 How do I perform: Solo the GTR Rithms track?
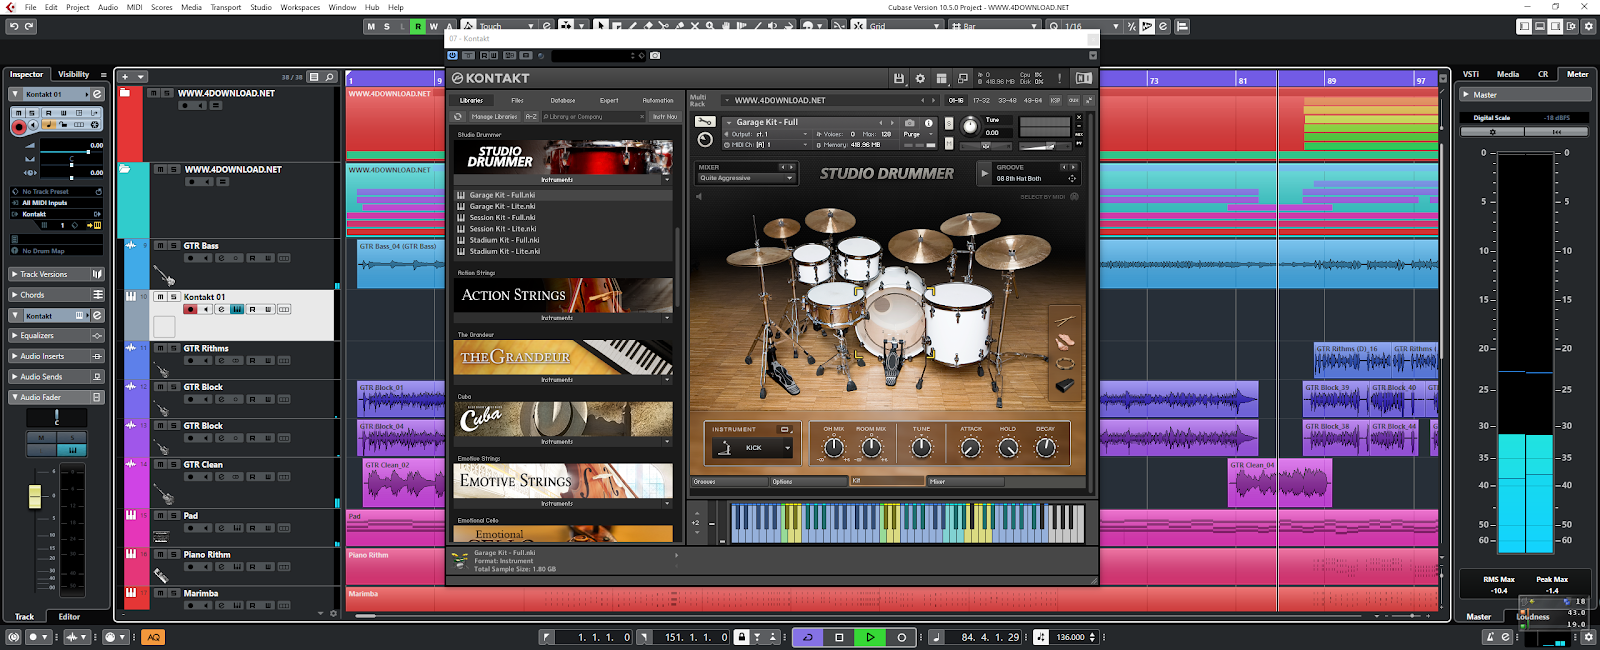point(173,348)
